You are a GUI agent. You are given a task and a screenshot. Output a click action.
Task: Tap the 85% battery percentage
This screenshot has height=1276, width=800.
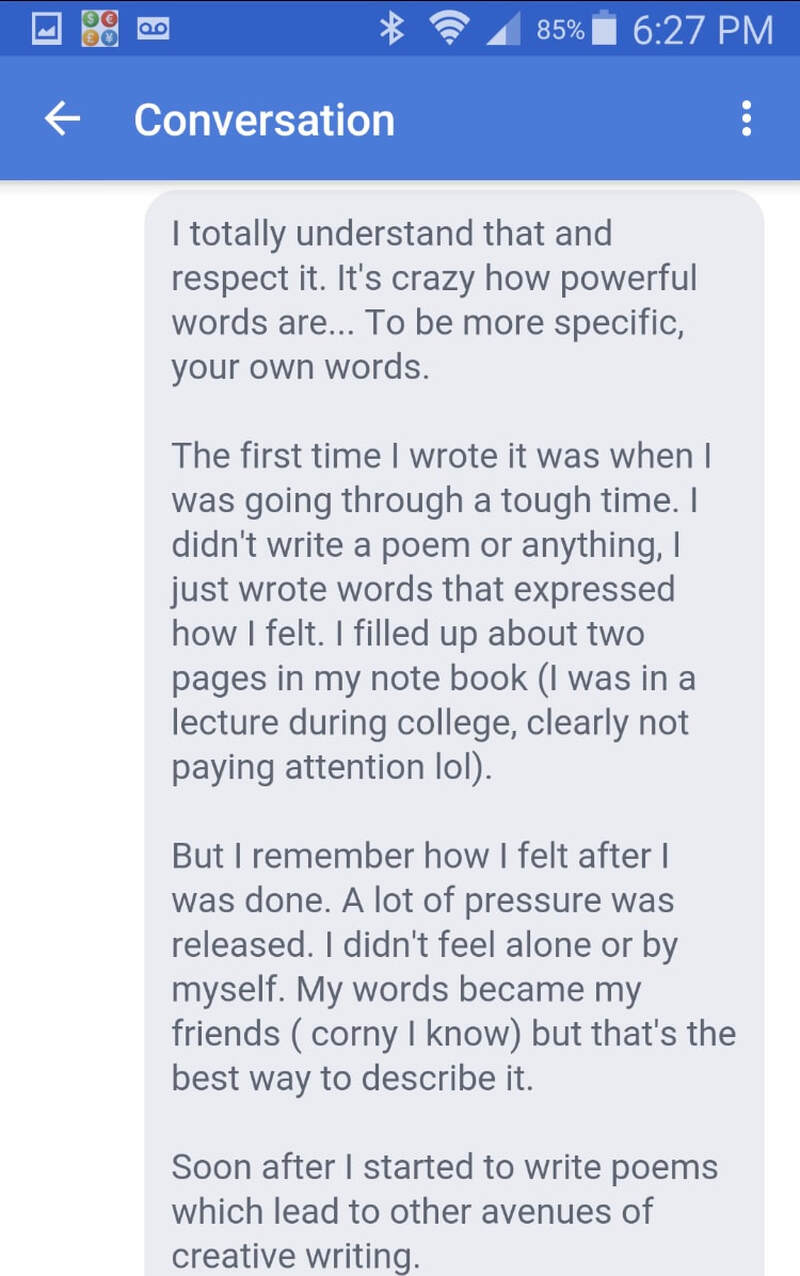560,30
